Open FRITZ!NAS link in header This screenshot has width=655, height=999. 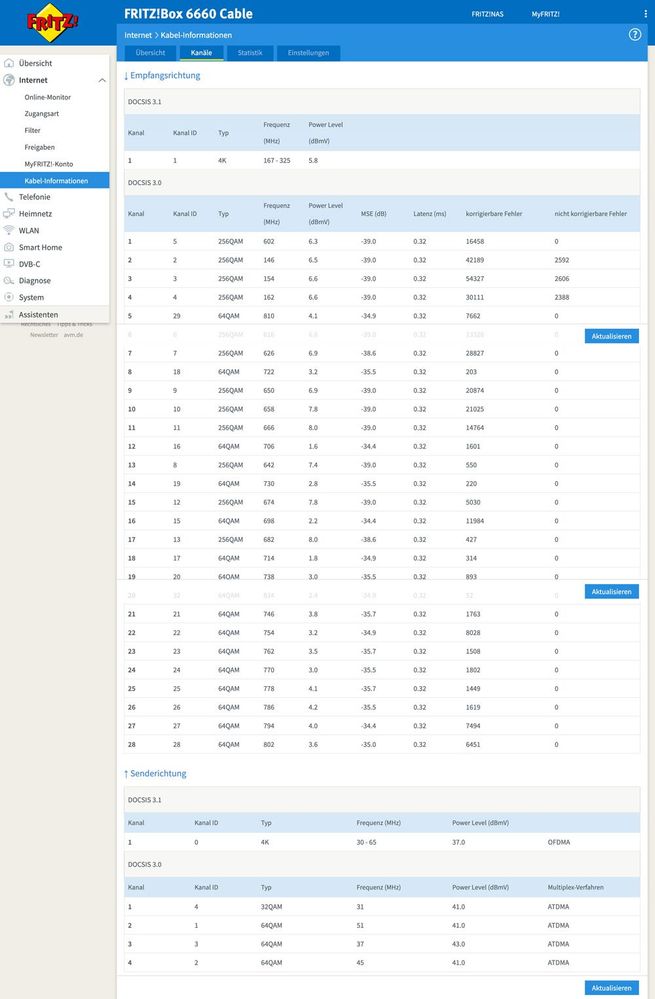(x=487, y=14)
